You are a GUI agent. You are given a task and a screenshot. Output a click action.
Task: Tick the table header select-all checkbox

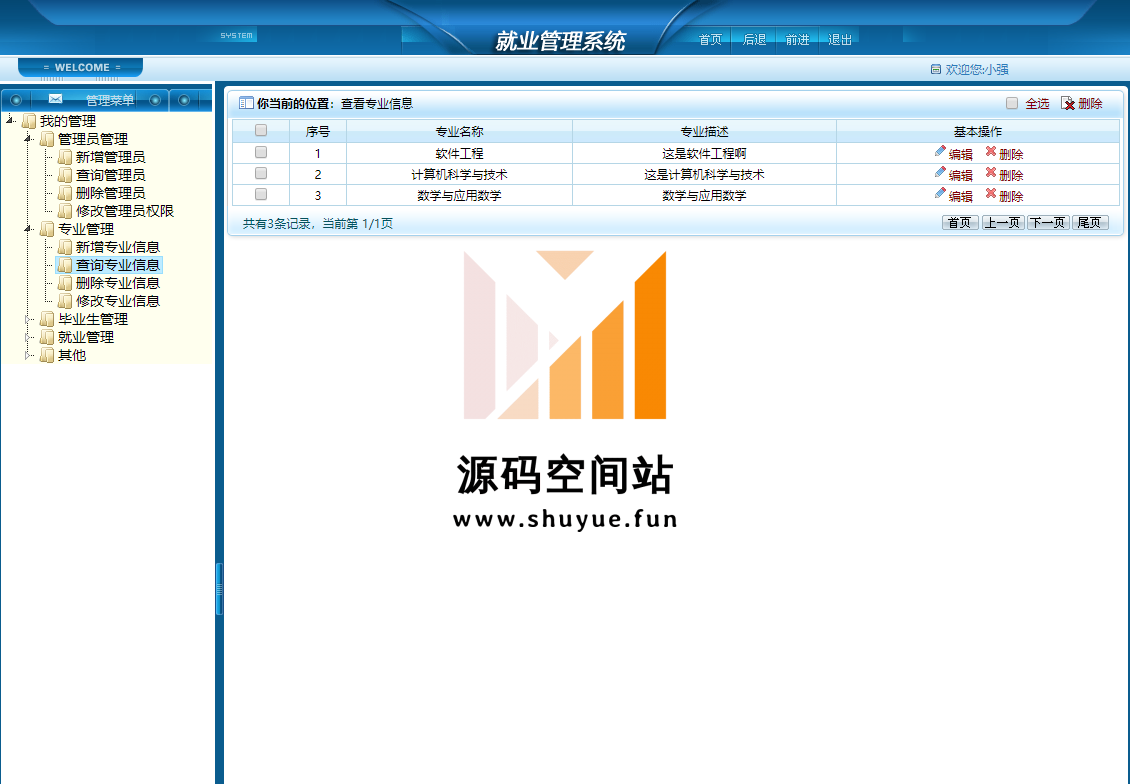261,130
